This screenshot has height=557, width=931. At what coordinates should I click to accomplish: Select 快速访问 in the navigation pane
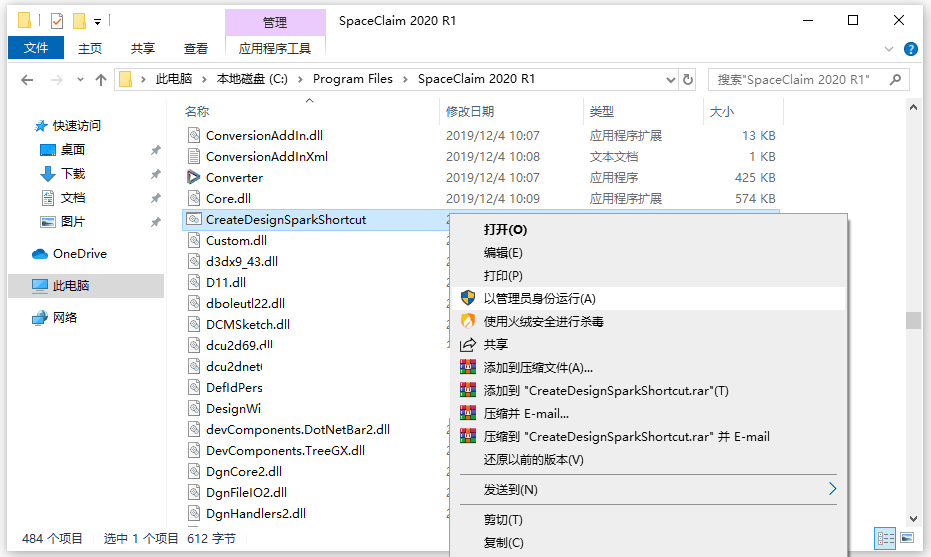pos(76,126)
